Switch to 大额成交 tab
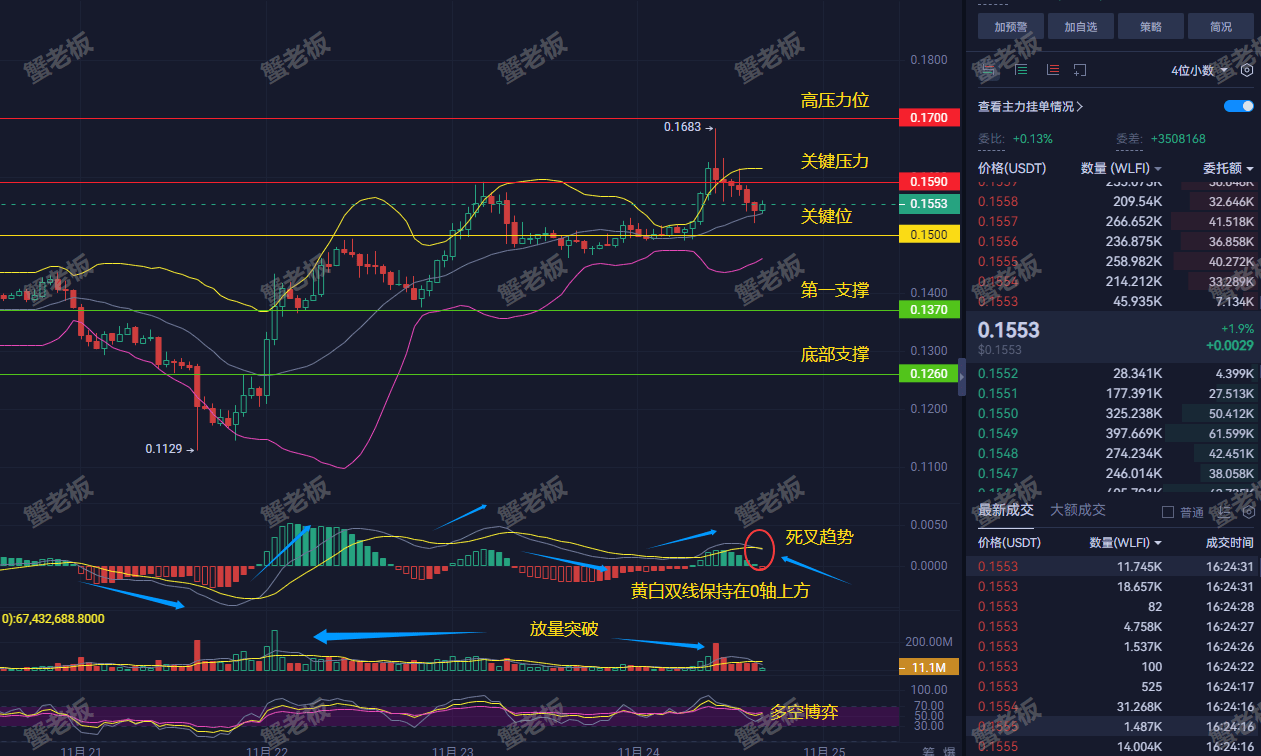 (x=1078, y=510)
